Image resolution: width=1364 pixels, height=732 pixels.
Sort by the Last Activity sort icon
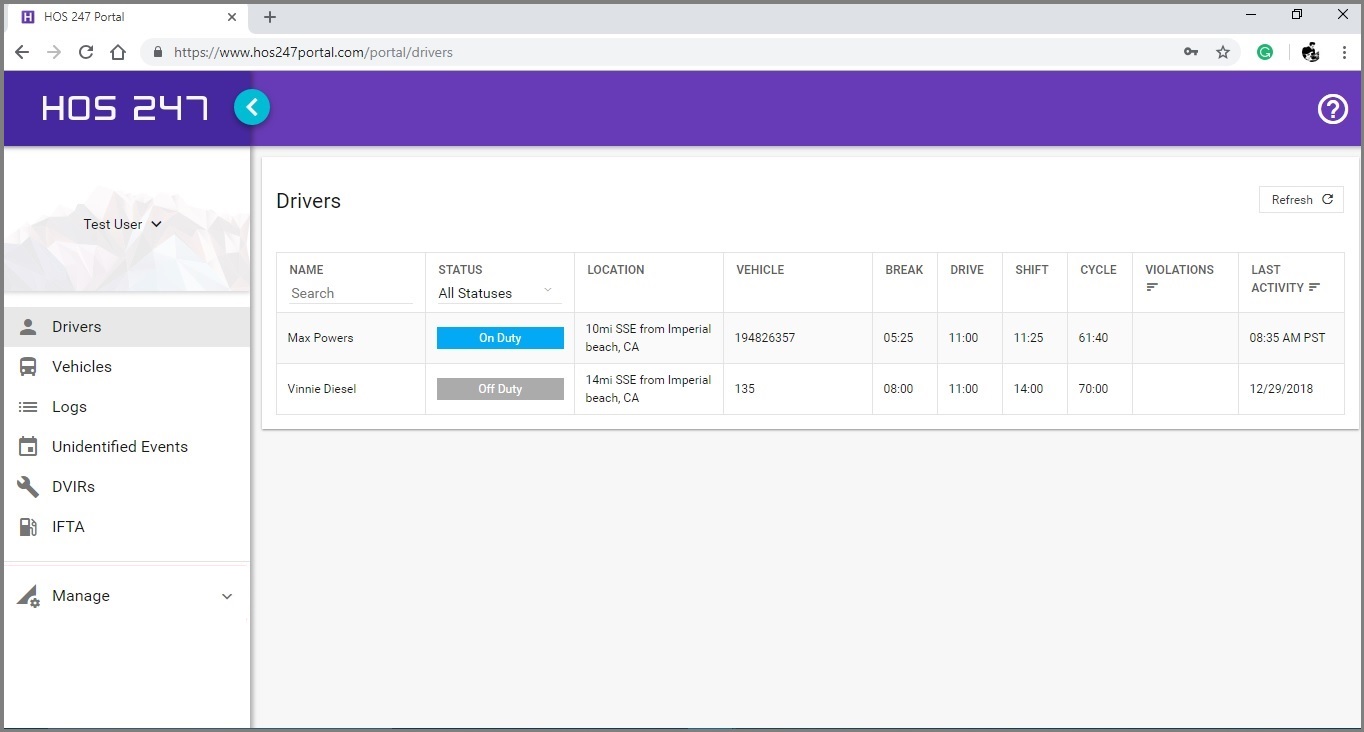[x=1314, y=288]
